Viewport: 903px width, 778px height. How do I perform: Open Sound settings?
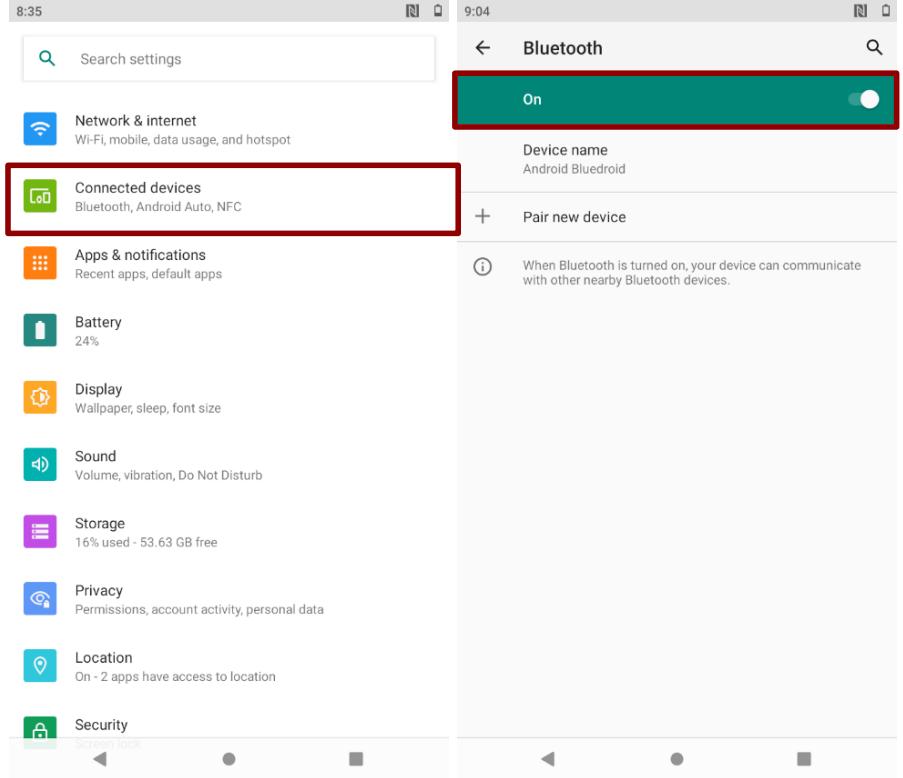[x=229, y=465]
